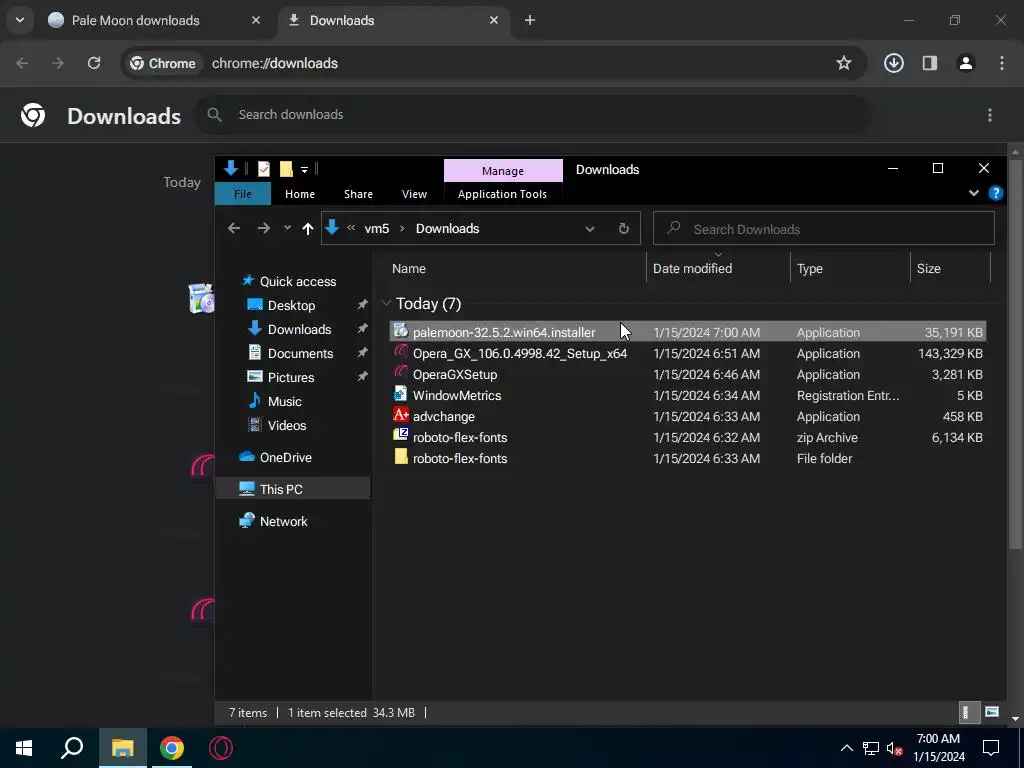Switch to the View ribbon tab

tap(414, 194)
